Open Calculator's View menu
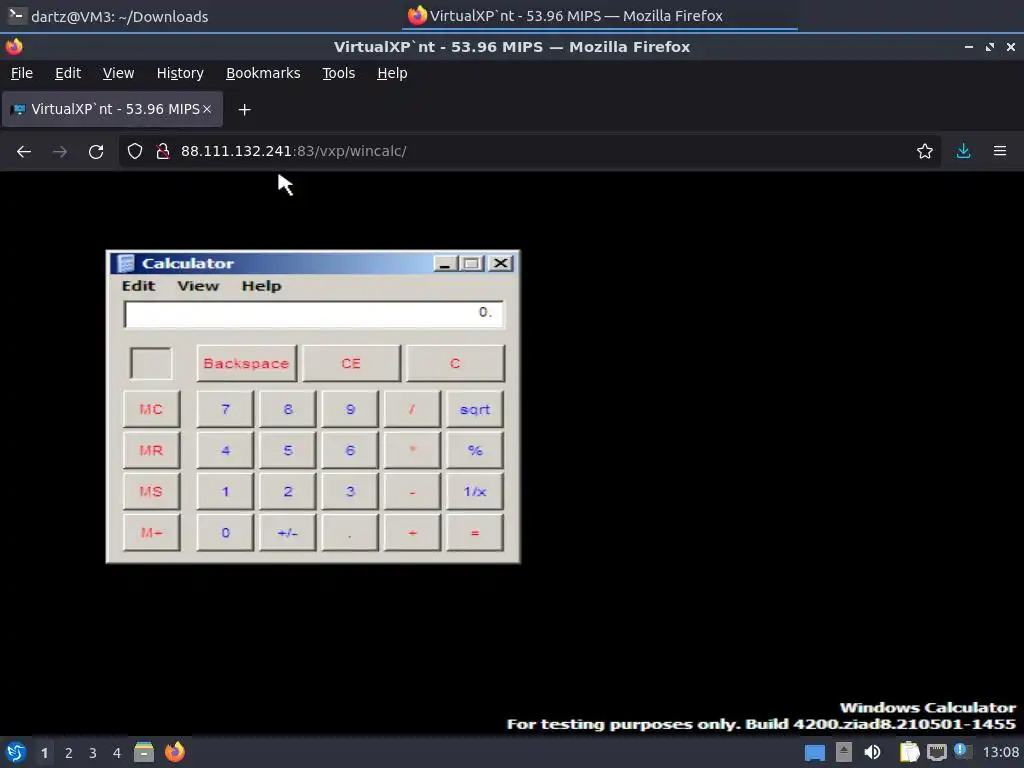 (198, 286)
